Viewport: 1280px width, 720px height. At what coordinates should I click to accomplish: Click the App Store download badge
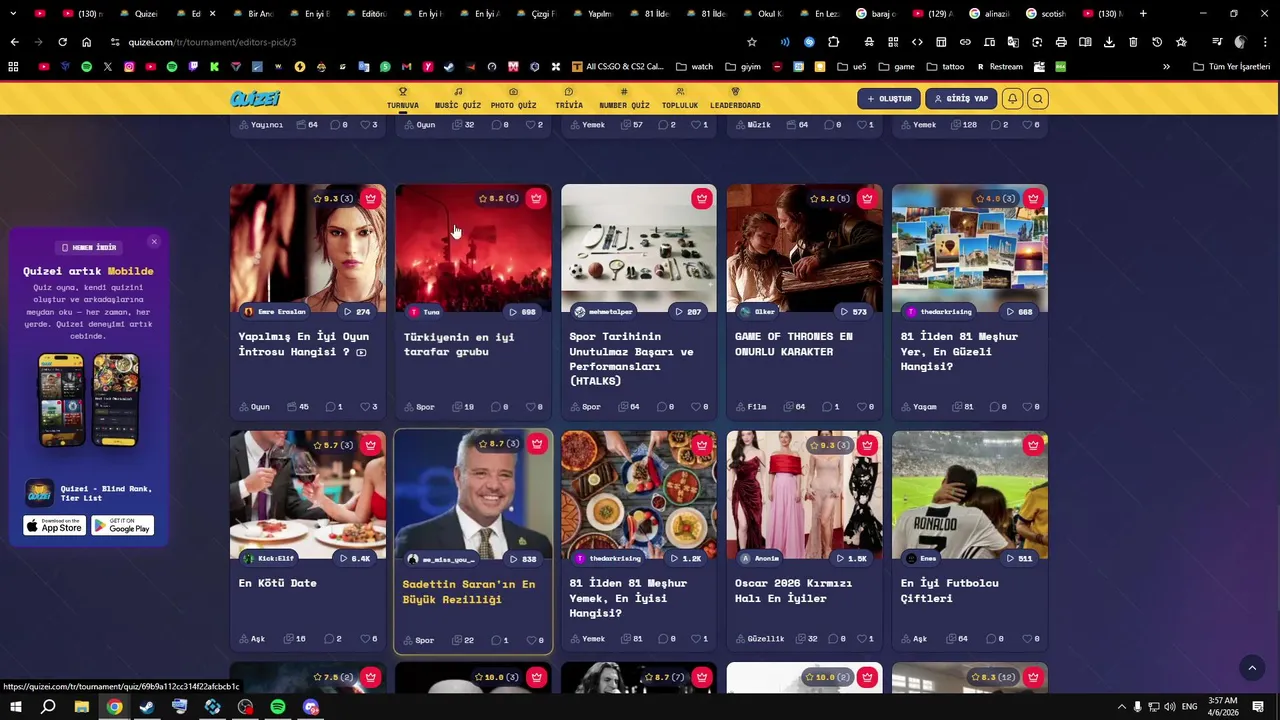[55, 526]
